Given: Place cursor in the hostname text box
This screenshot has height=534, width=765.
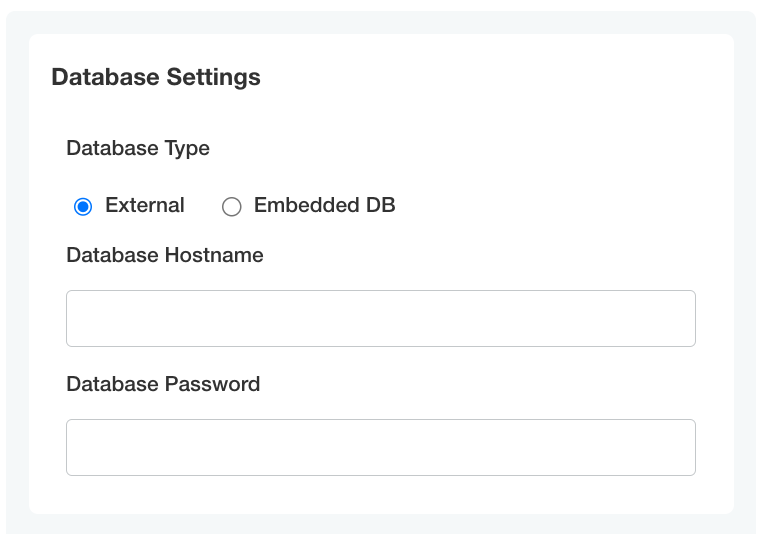Looking at the screenshot, I should [x=380, y=319].
